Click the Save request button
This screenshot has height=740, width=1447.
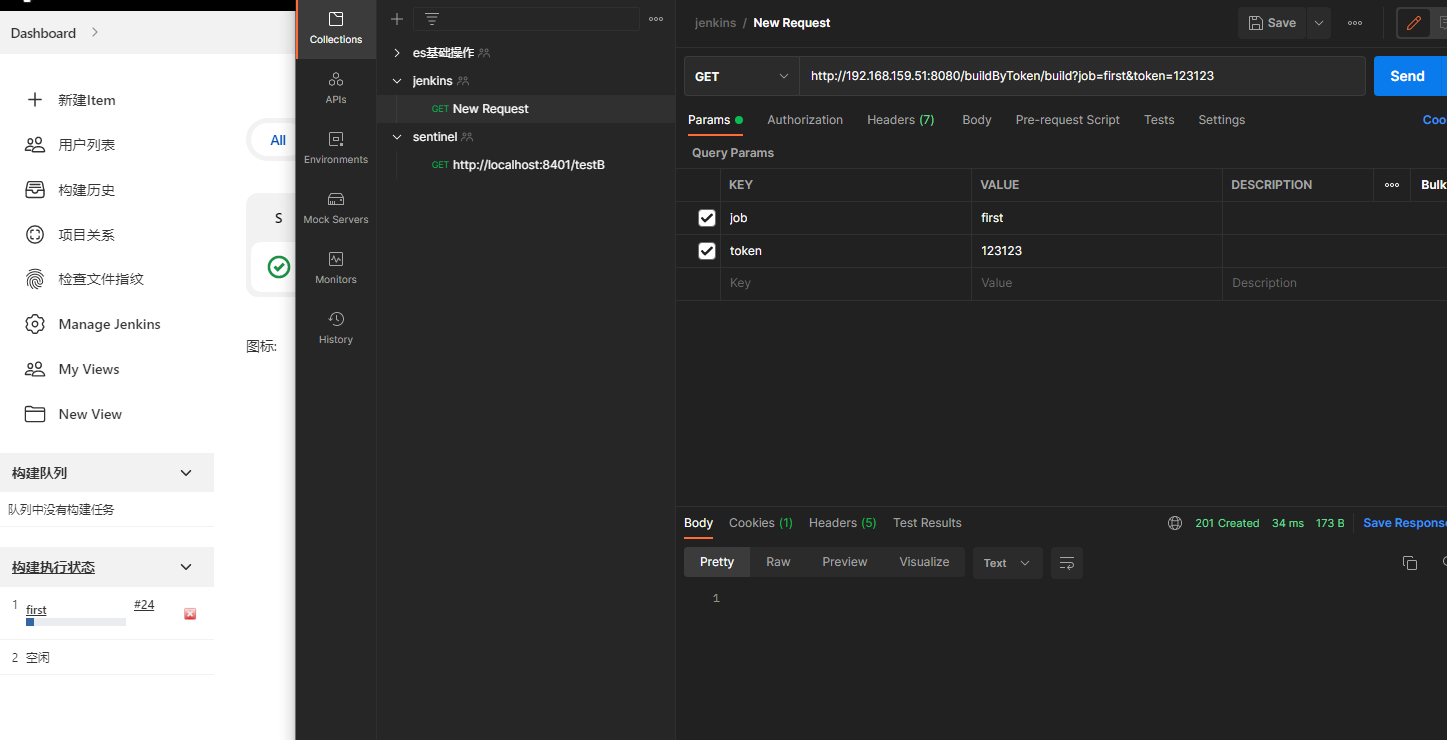tap(1272, 23)
